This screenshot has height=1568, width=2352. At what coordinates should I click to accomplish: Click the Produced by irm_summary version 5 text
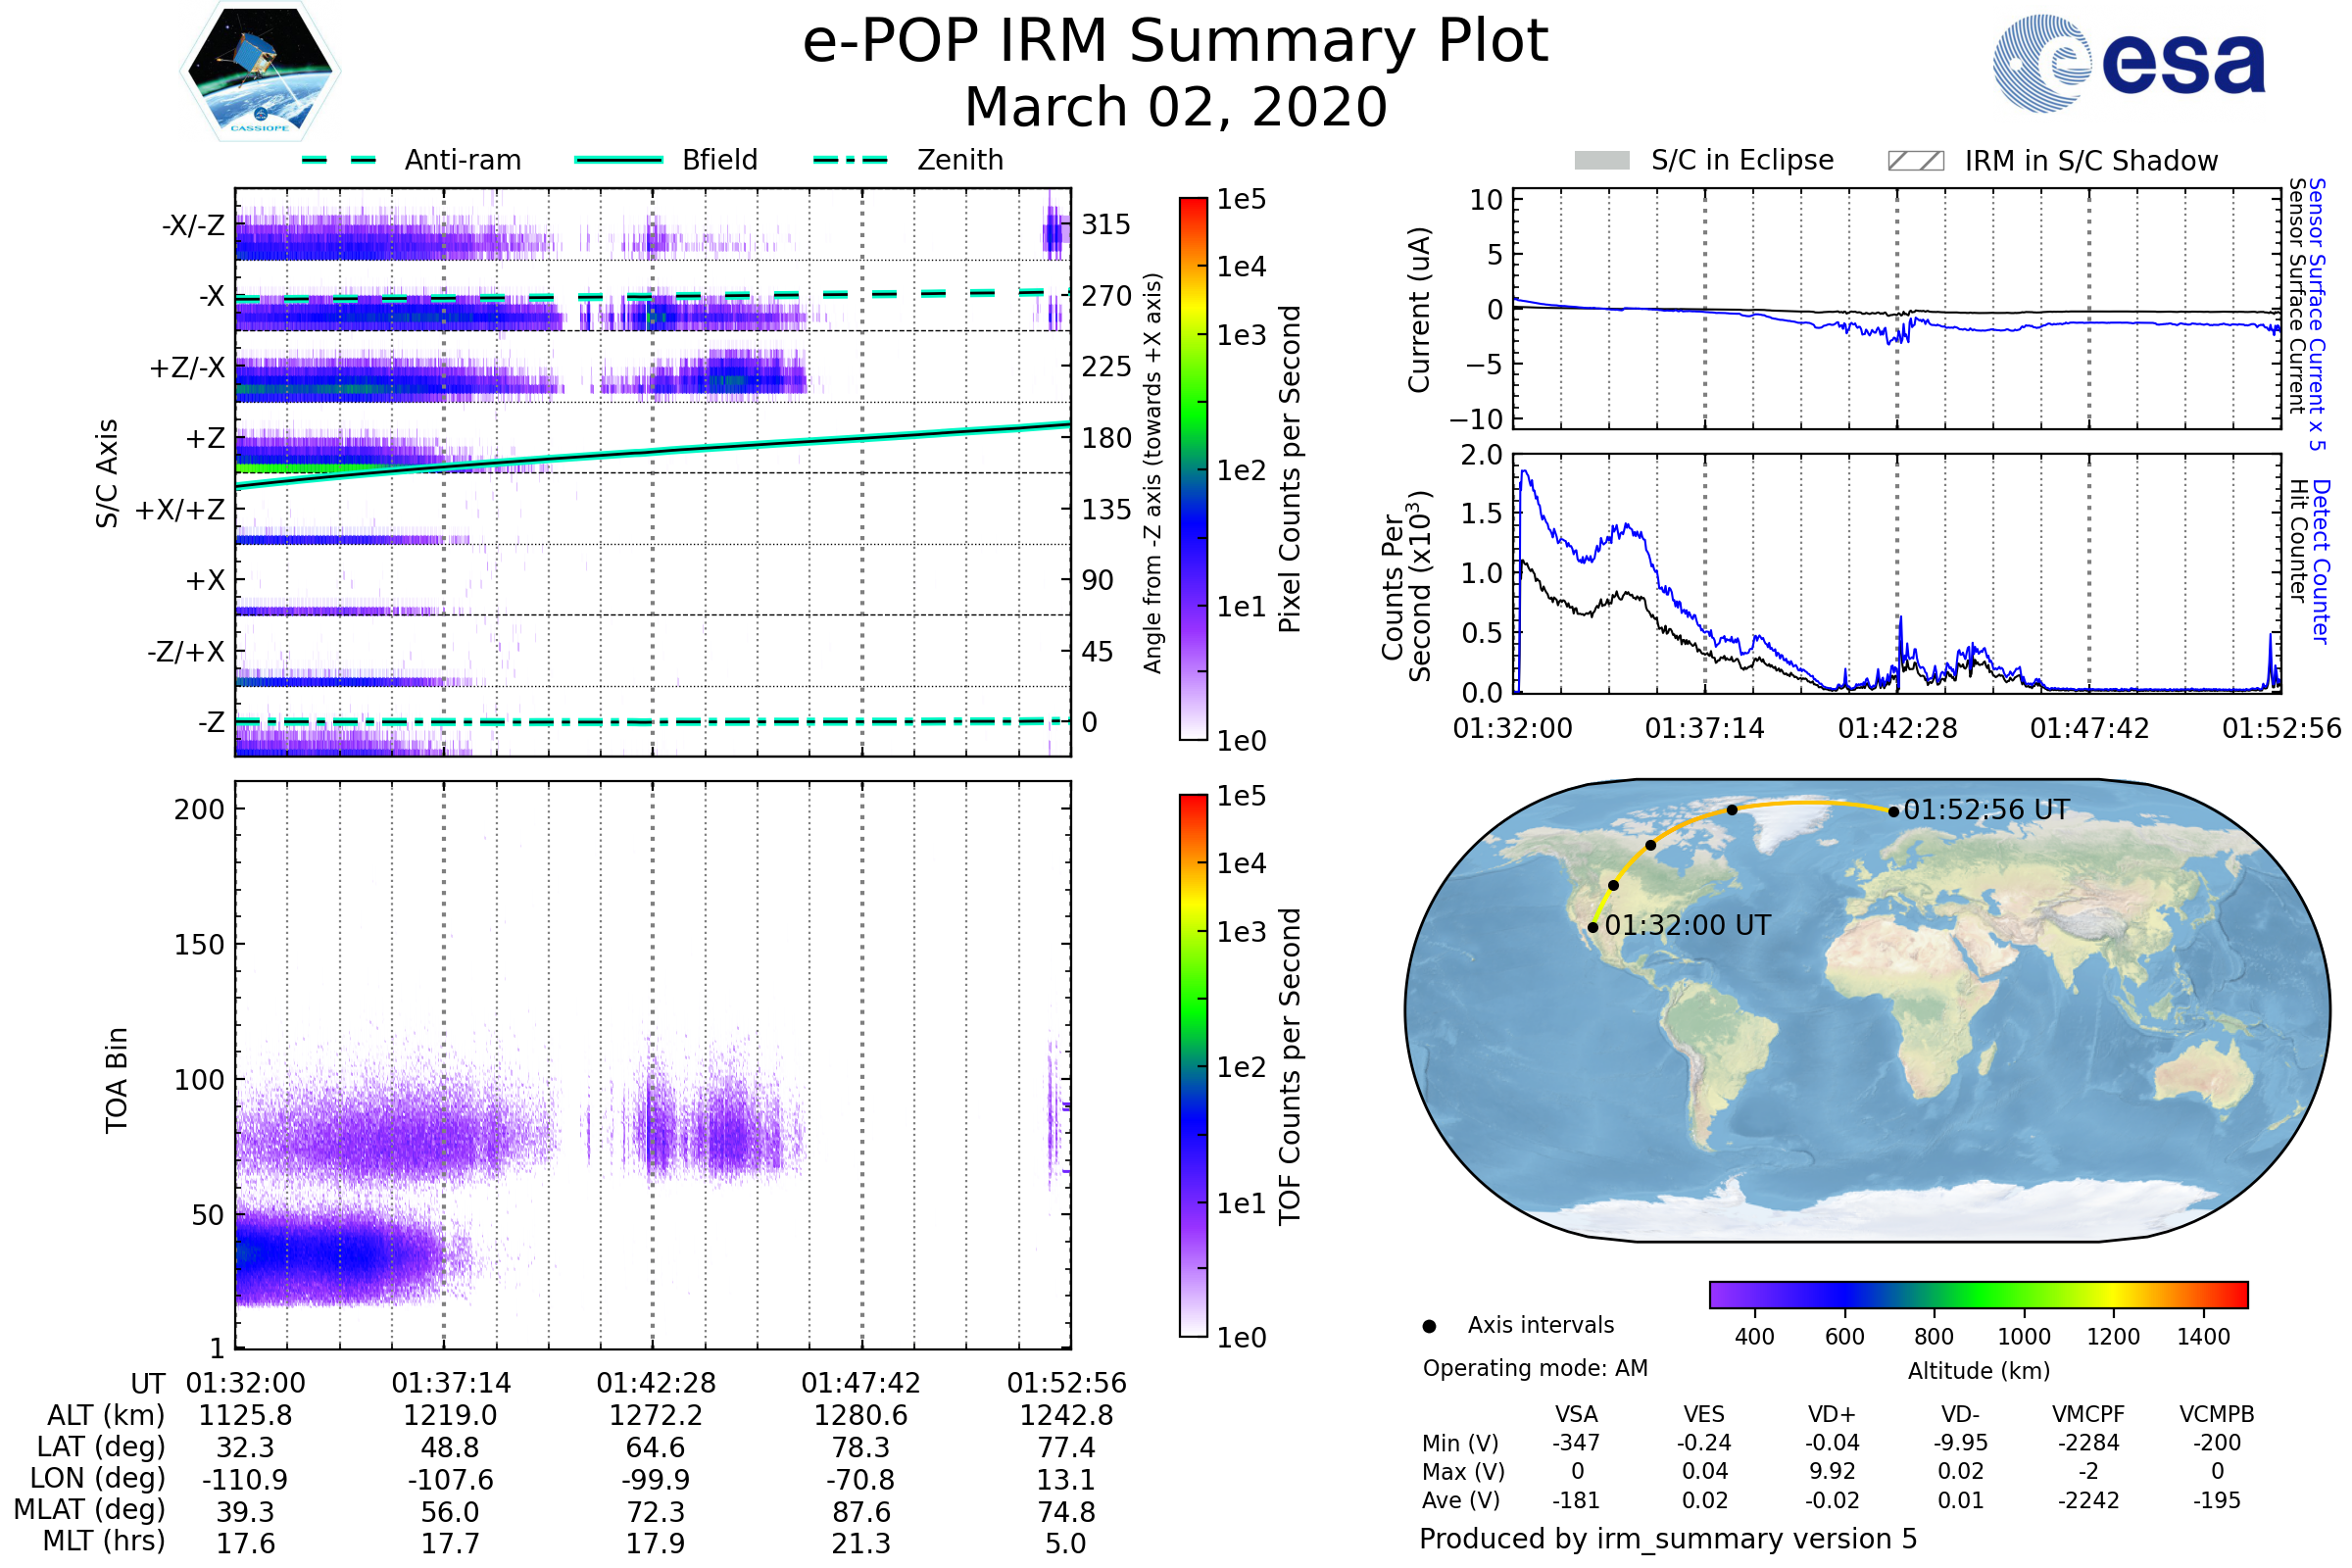point(1668,1539)
